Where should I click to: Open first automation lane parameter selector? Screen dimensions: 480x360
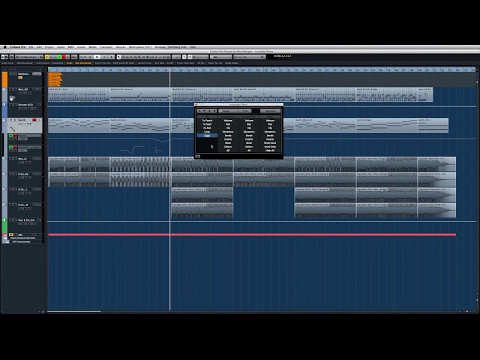click(29, 135)
